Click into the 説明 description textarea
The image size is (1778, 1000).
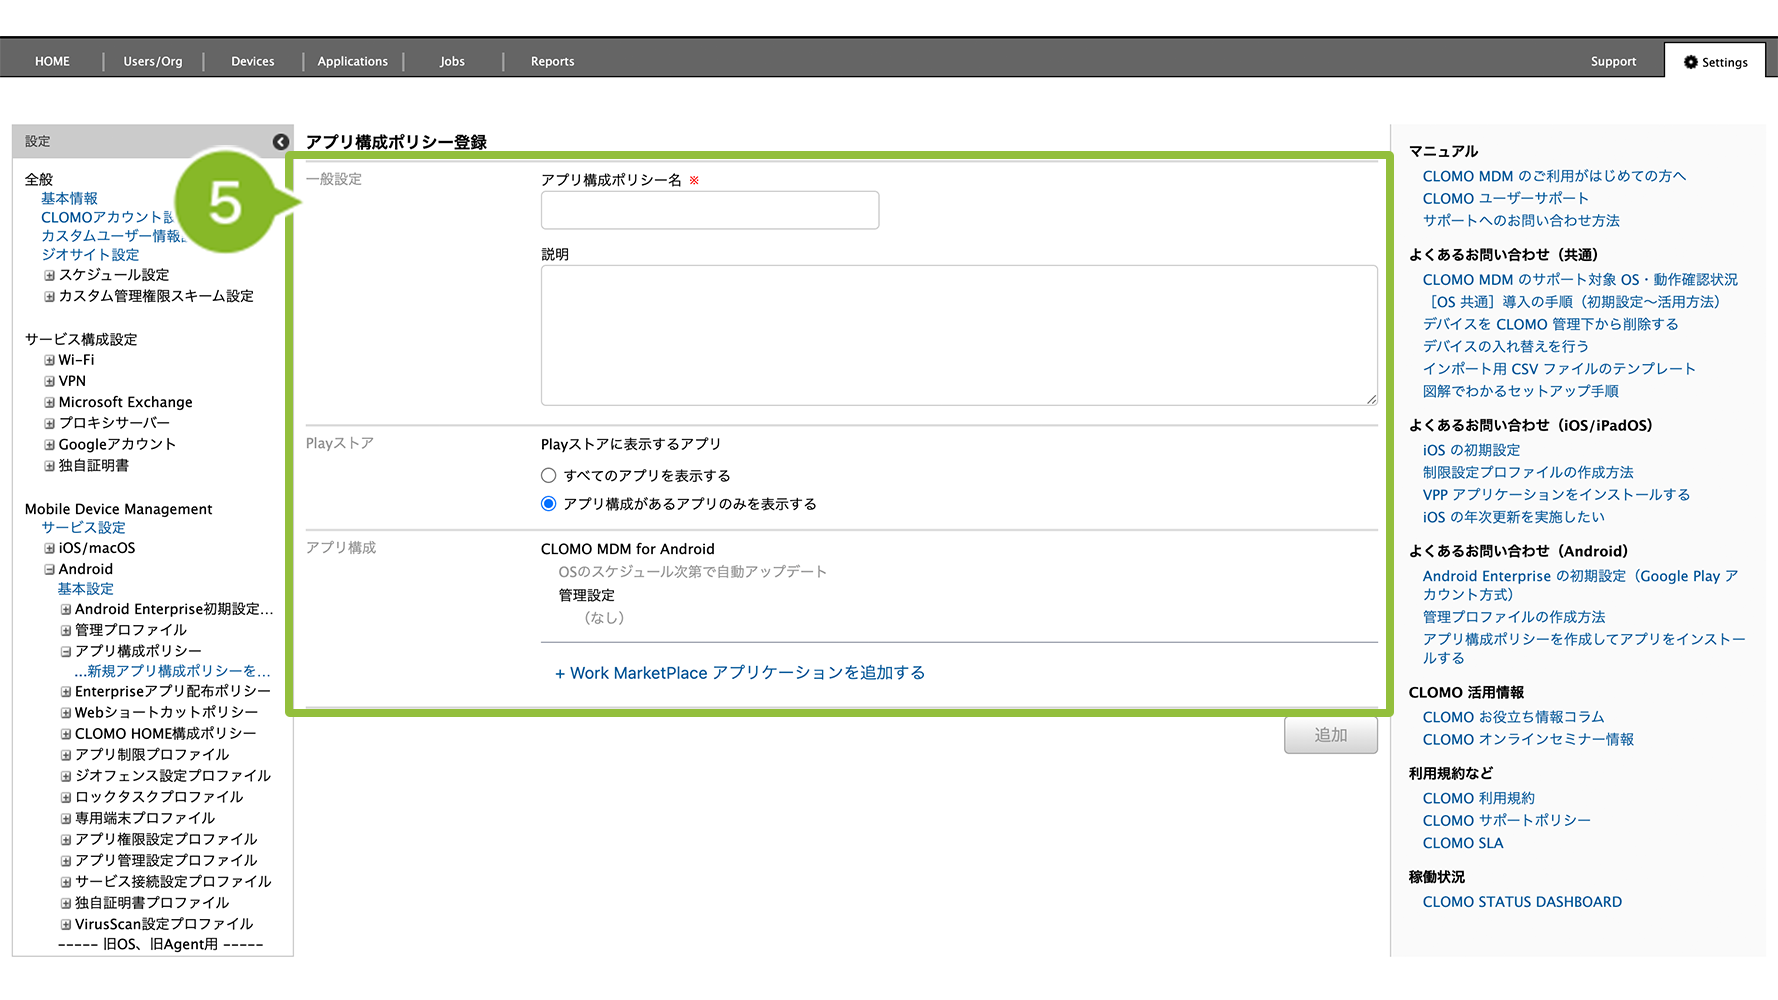958,335
